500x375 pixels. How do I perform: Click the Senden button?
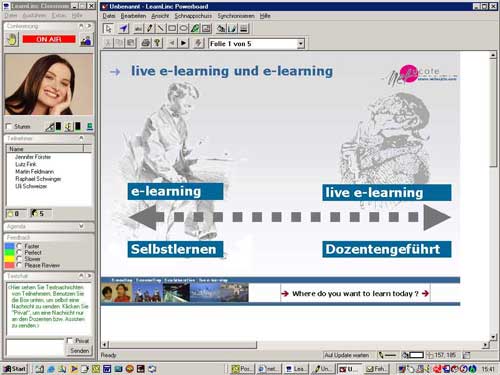[x=80, y=351]
